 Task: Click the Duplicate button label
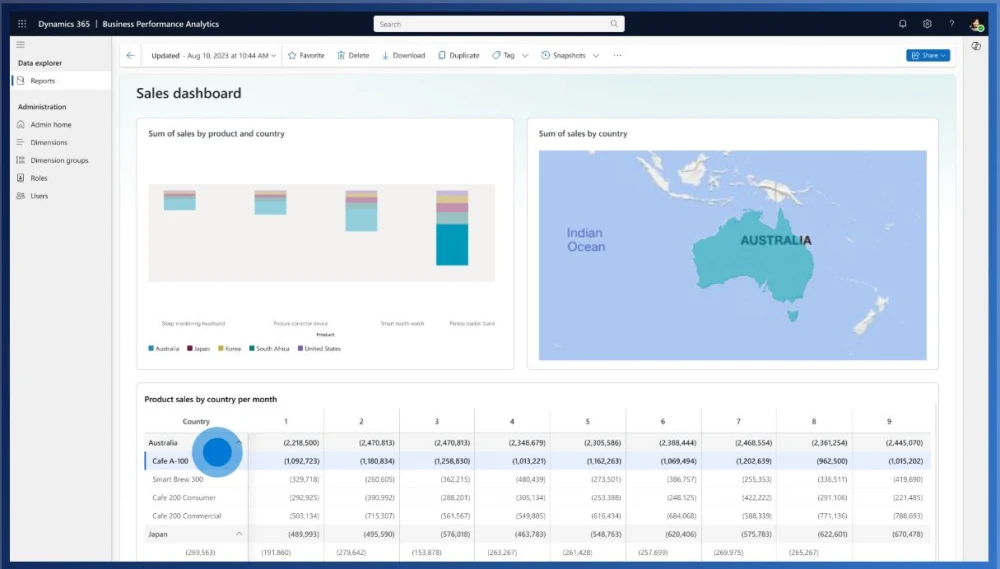coord(464,55)
